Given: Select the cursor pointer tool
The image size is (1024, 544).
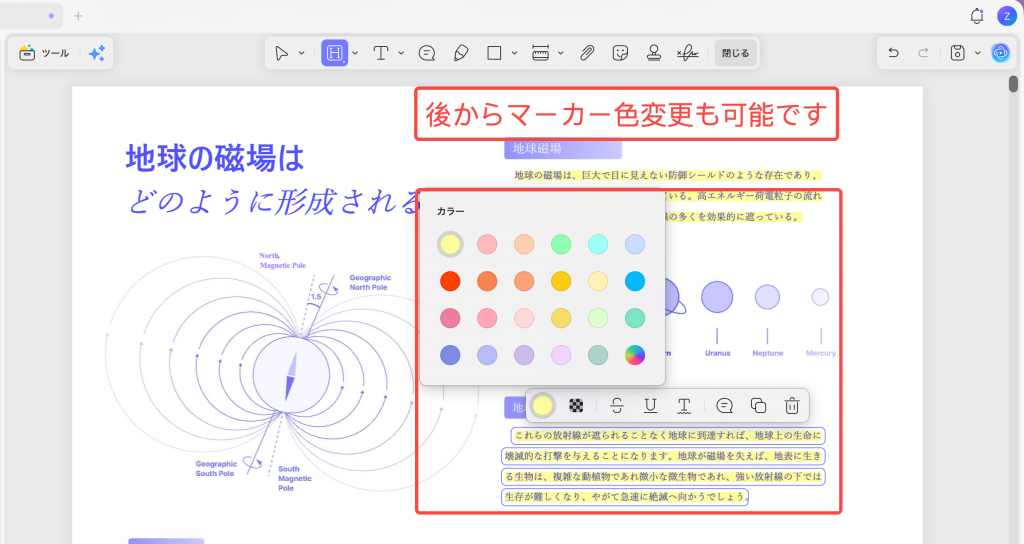Looking at the screenshot, I should [281, 53].
